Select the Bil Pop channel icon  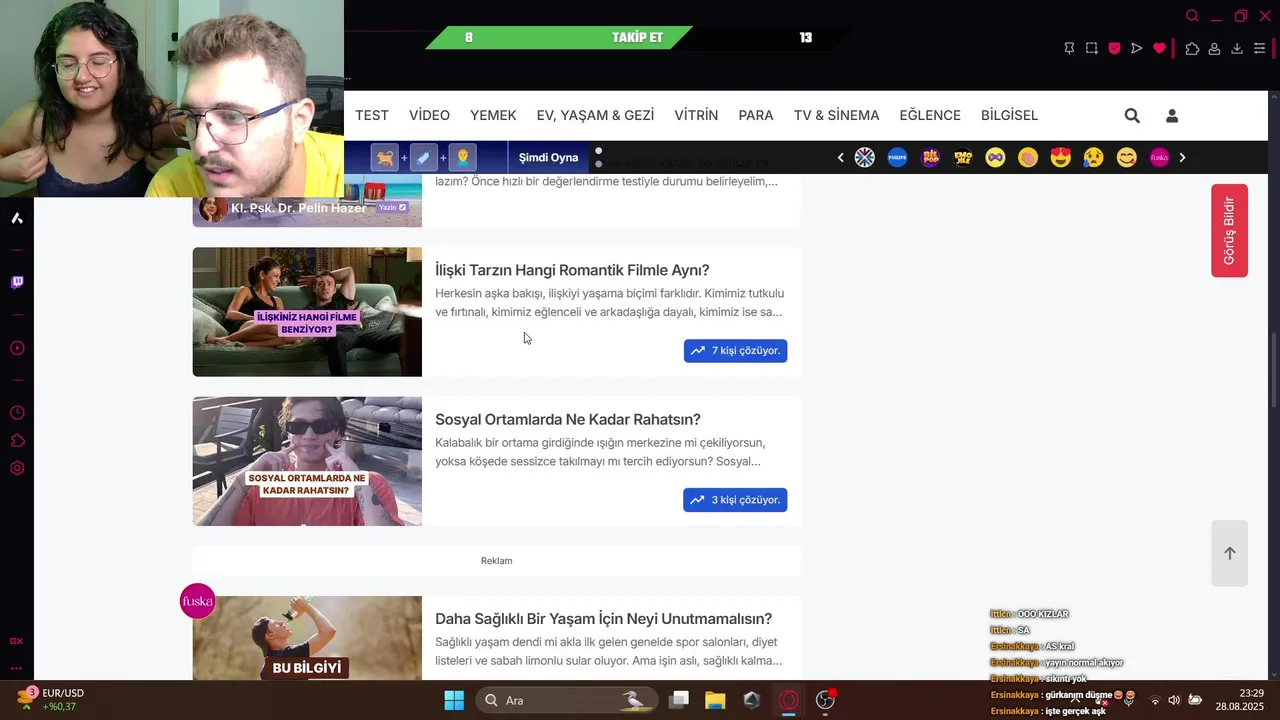point(931,157)
